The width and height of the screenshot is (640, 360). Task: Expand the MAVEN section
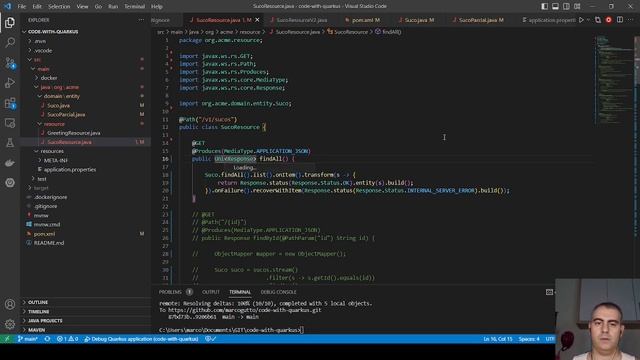click(86, 330)
